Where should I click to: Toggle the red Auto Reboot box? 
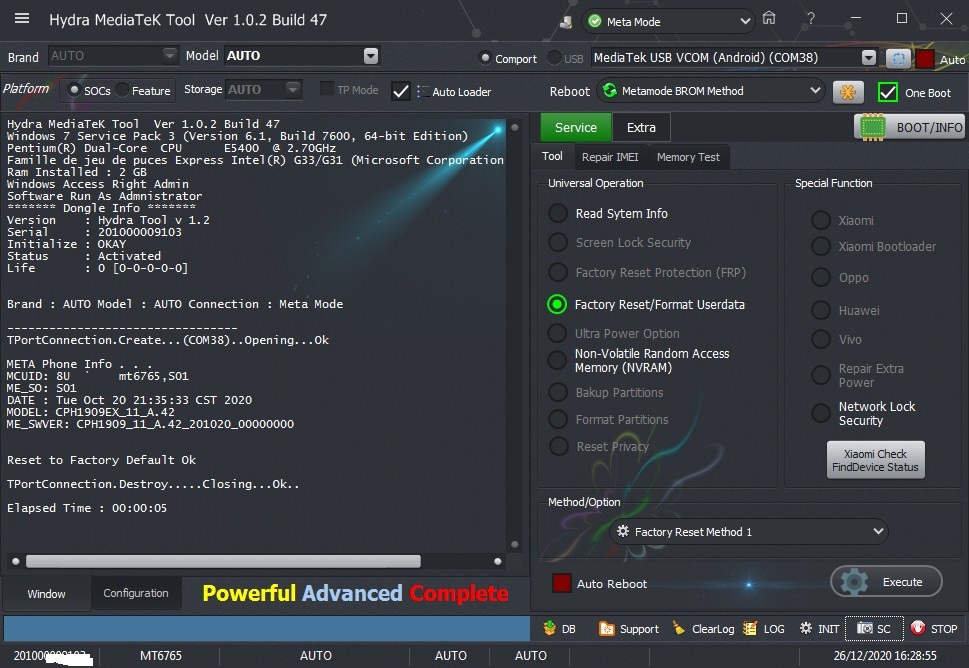pyautogui.click(x=562, y=583)
